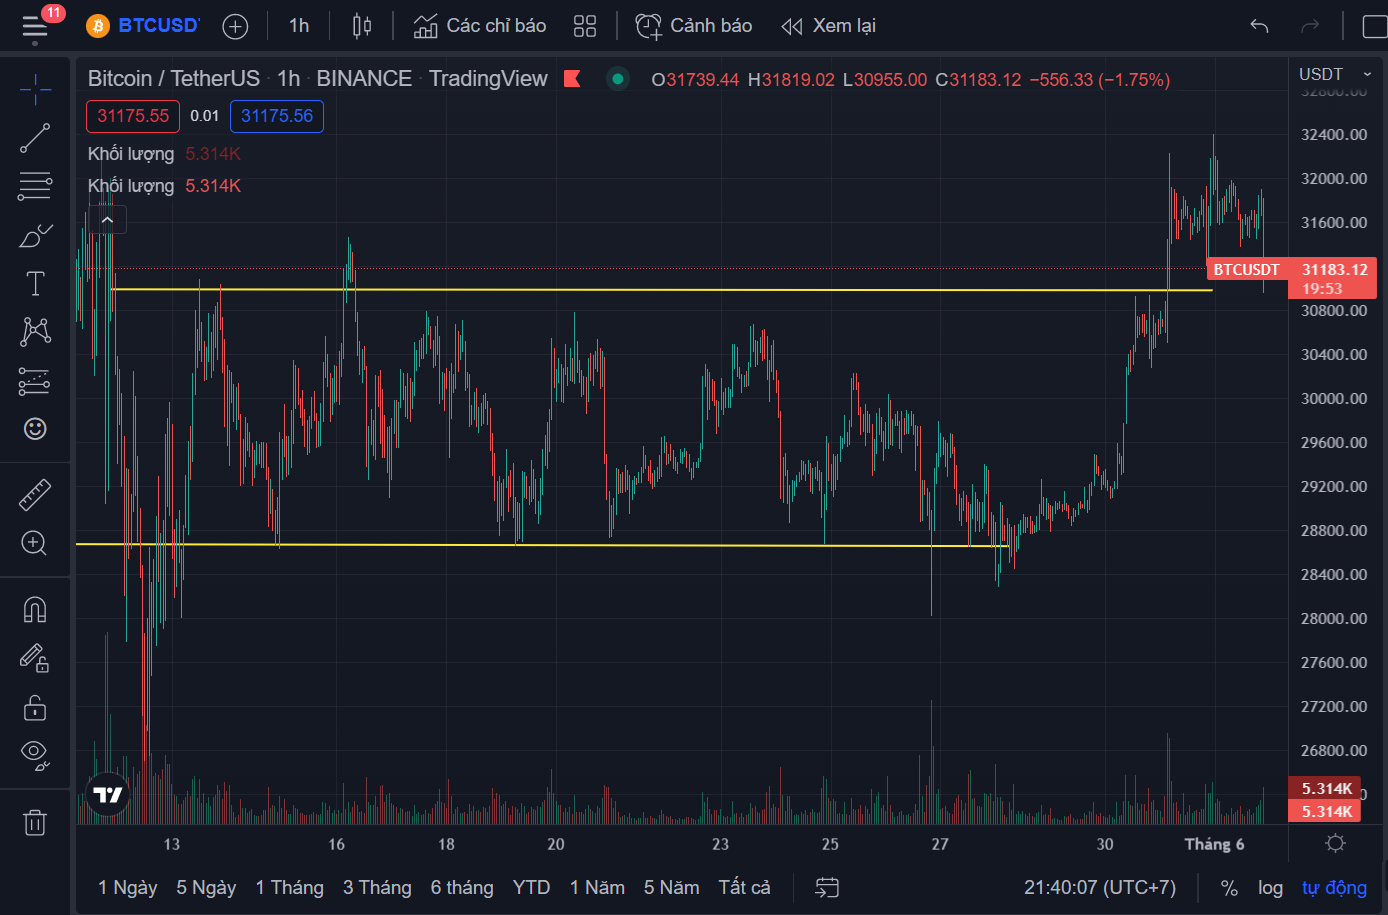Screen dimensions: 1388x915
Task: Open the go to date icon
Action: click(827, 887)
